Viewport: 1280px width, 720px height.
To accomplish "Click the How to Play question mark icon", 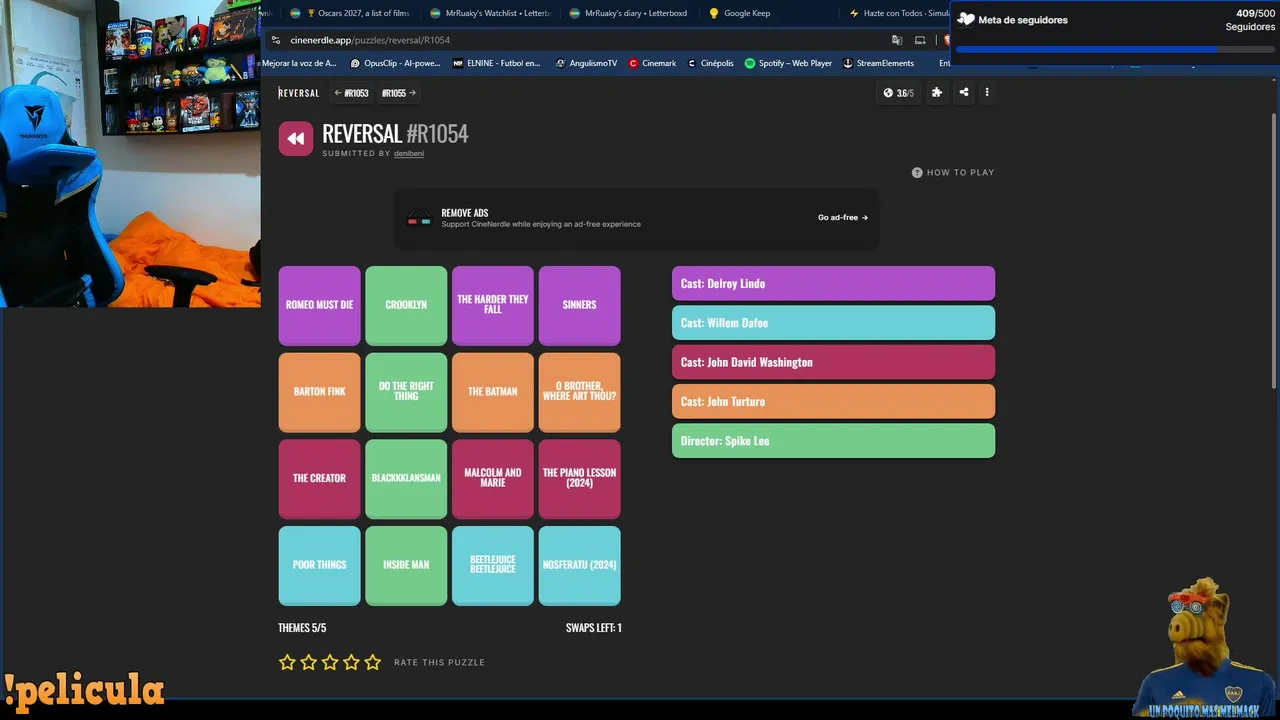I will pos(917,173).
